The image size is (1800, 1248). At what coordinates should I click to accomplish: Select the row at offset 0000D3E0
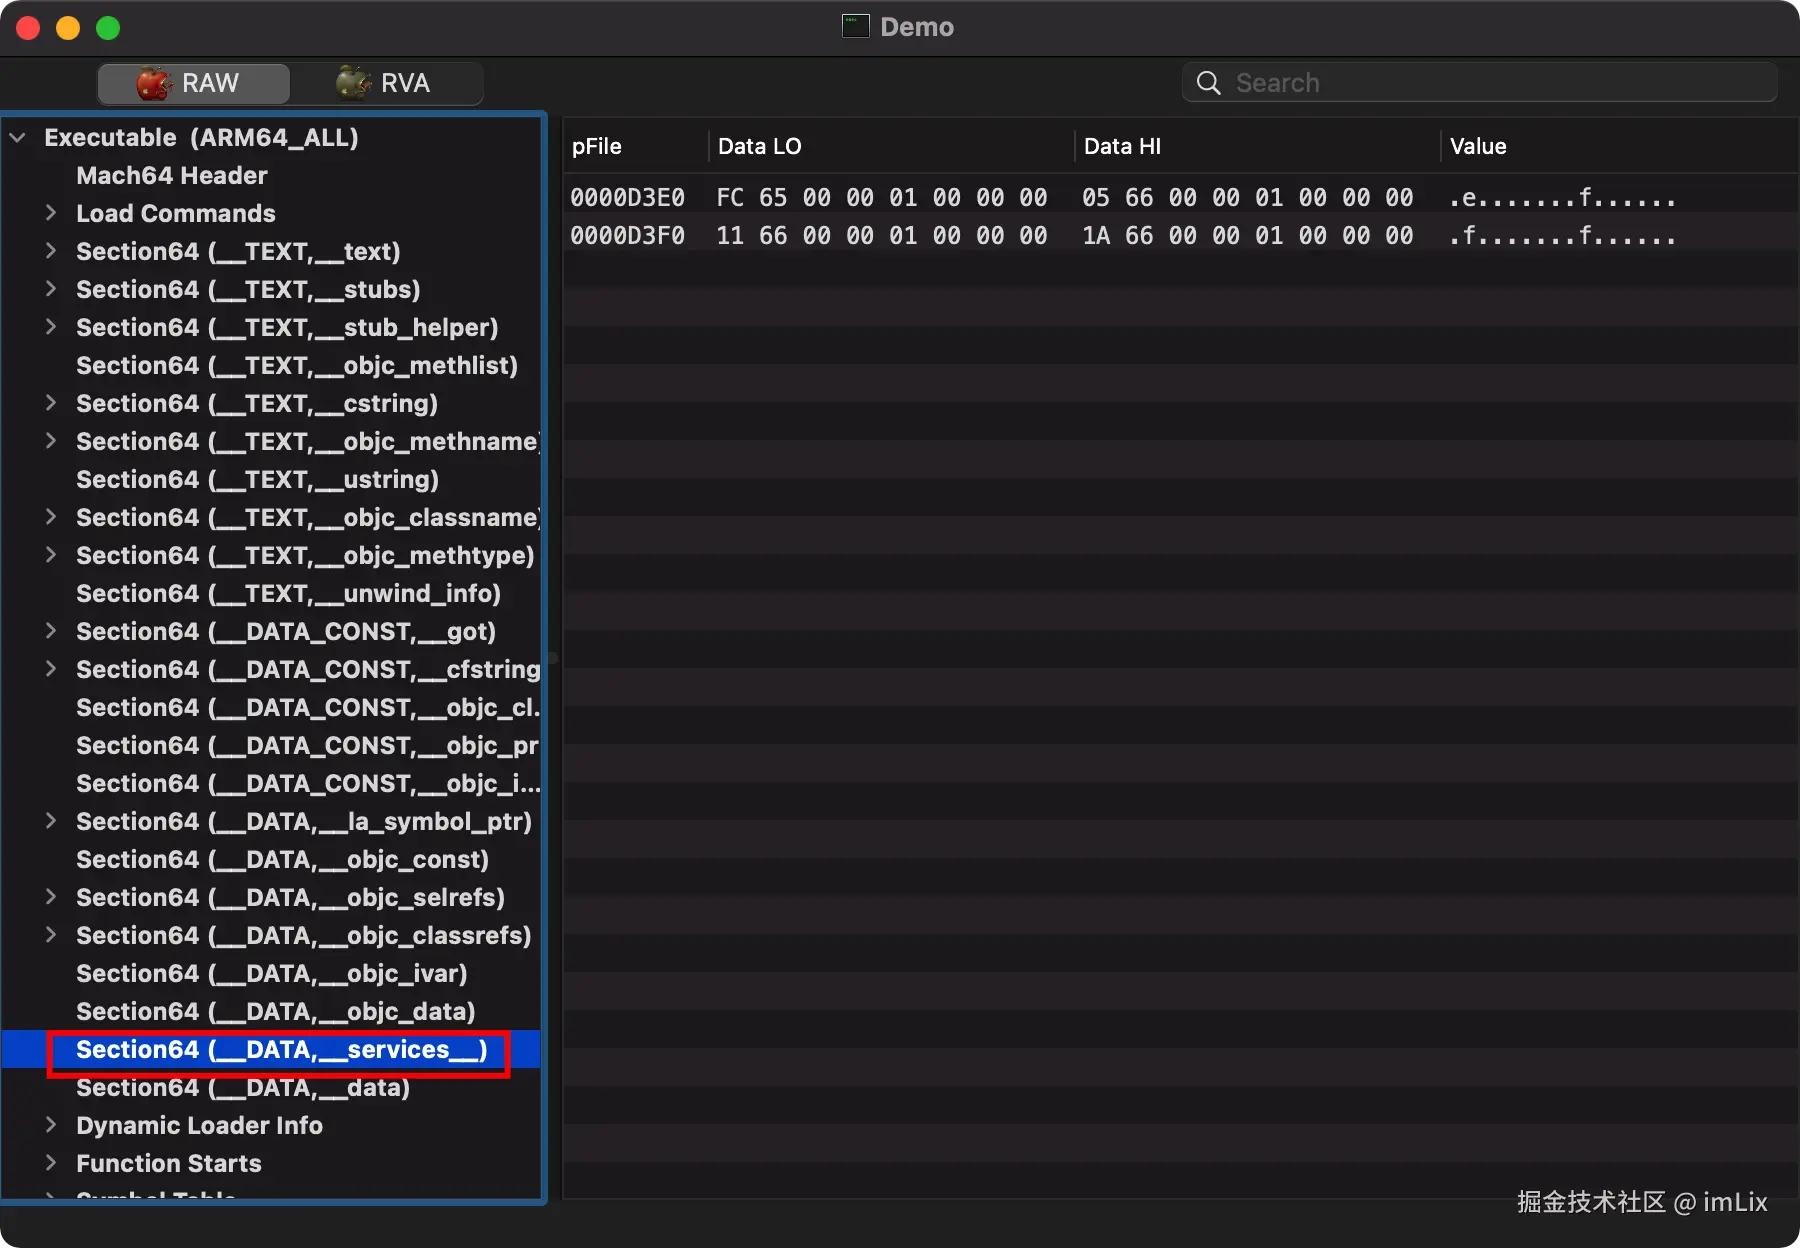pyautogui.click(x=1180, y=198)
